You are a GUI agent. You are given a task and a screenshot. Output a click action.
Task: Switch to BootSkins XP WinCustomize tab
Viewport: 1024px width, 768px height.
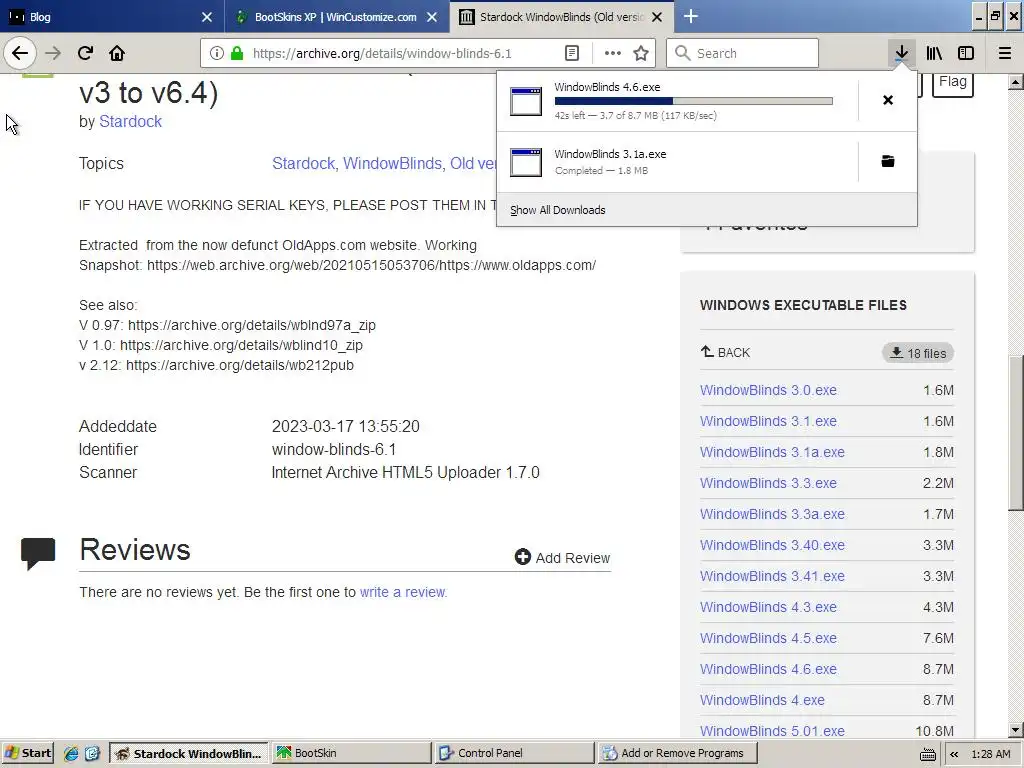coord(337,16)
